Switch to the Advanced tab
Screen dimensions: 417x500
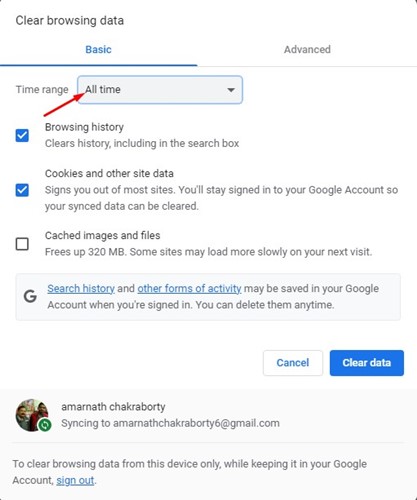click(x=307, y=49)
